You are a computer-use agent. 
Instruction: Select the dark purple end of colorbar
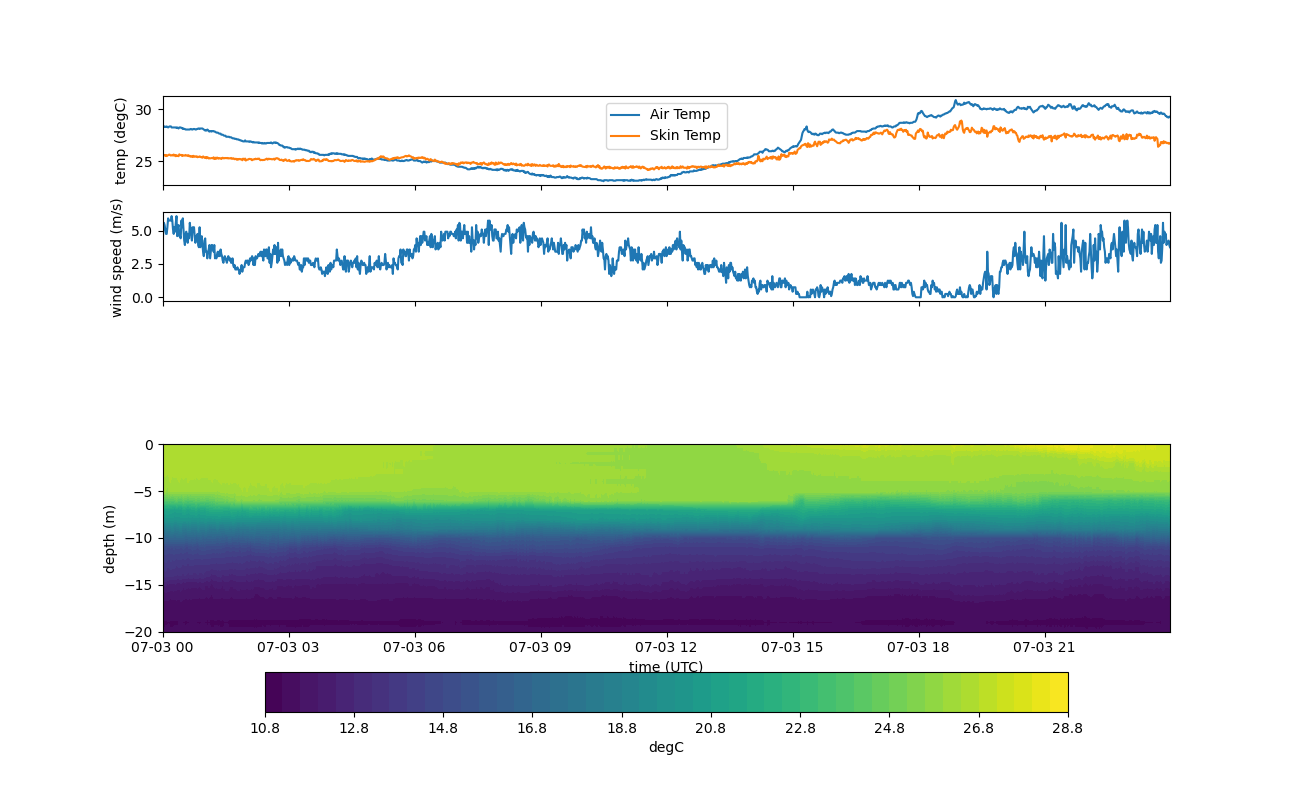coord(274,692)
